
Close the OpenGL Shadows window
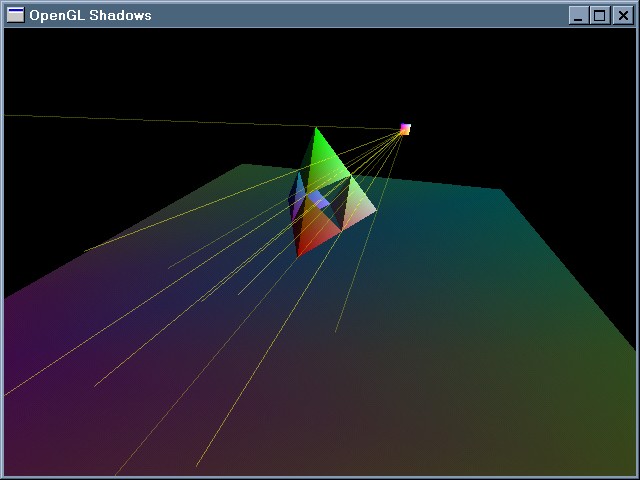click(x=621, y=15)
